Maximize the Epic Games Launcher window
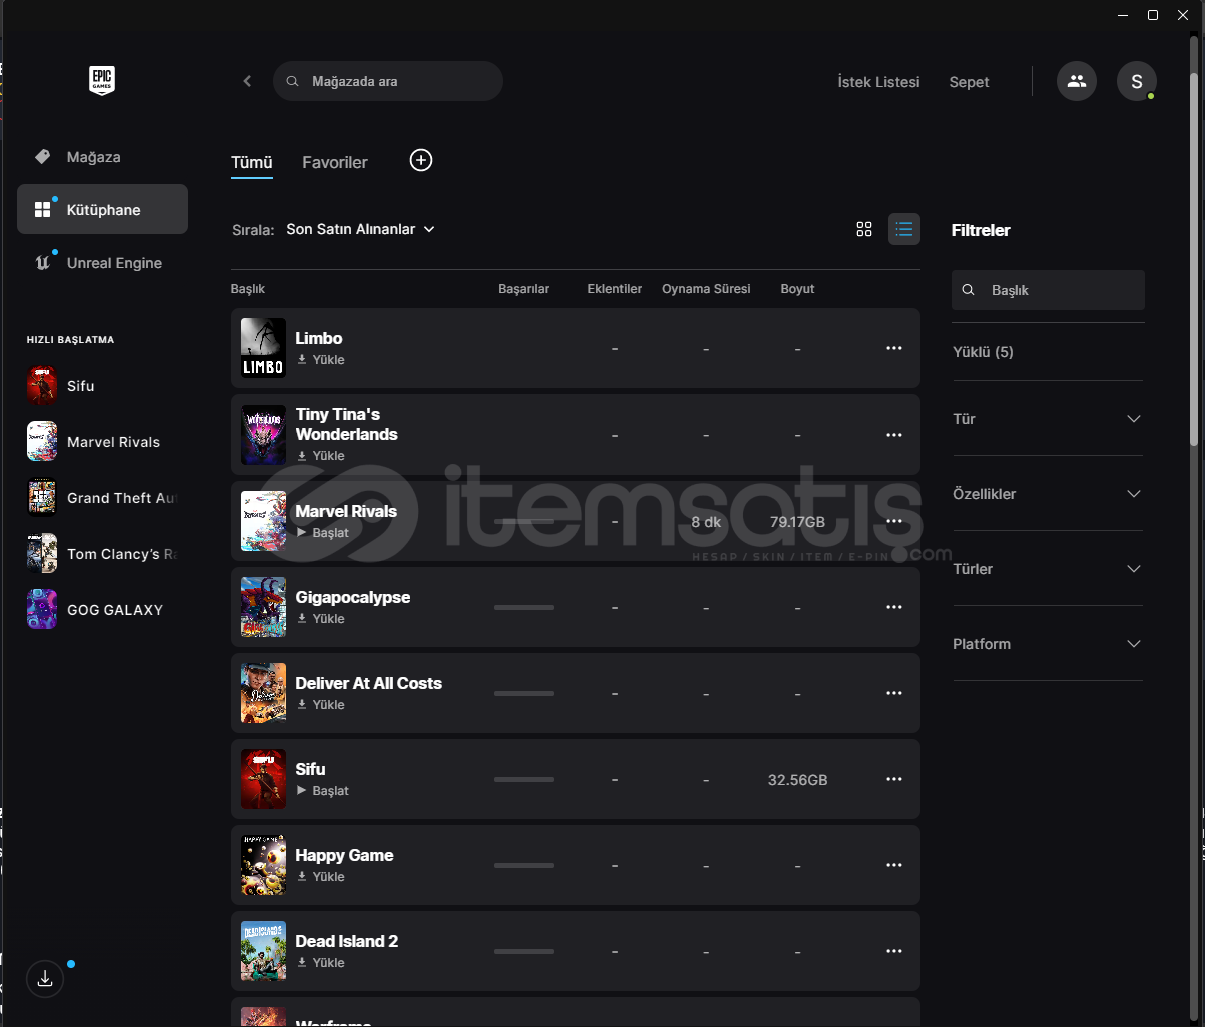The image size is (1205, 1027). tap(1153, 15)
